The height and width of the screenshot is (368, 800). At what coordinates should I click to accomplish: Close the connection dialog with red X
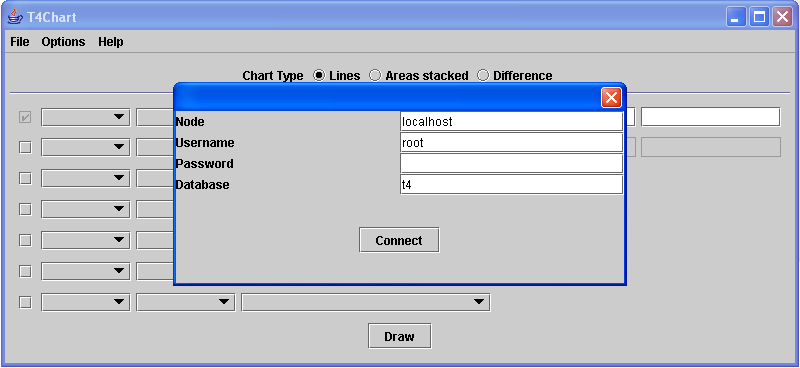[611, 97]
